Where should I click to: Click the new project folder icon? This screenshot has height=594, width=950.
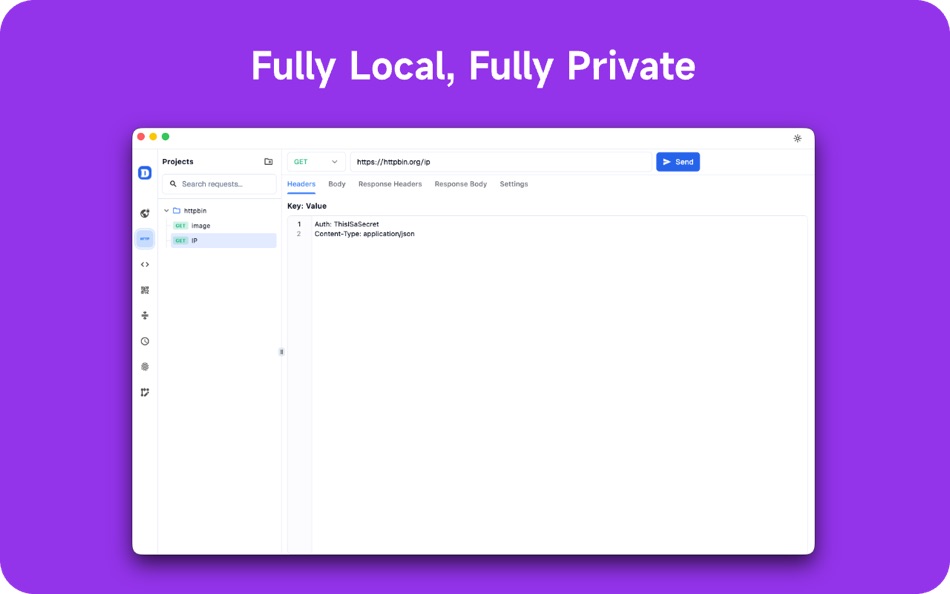click(x=268, y=162)
